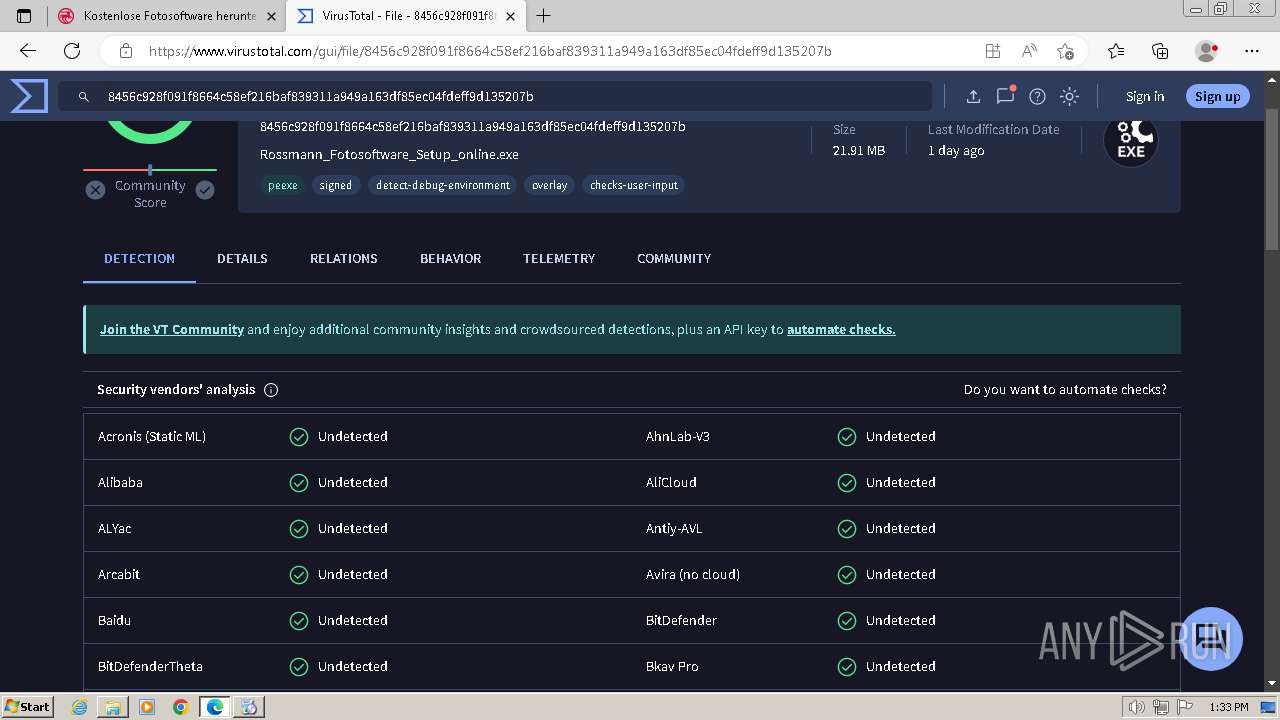Switch to the BEHAVIOR tab
This screenshot has width=1280, height=720.
point(450,258)
